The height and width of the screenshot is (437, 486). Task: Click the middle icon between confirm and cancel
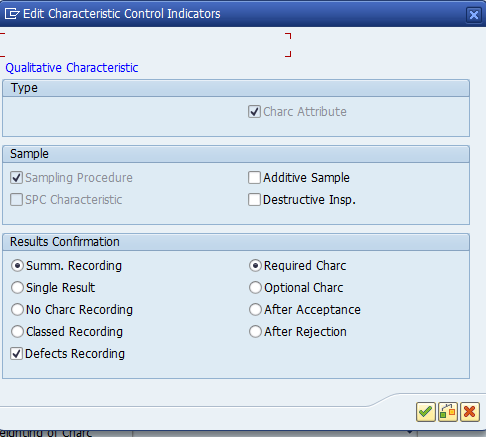[x=448, y=412]
